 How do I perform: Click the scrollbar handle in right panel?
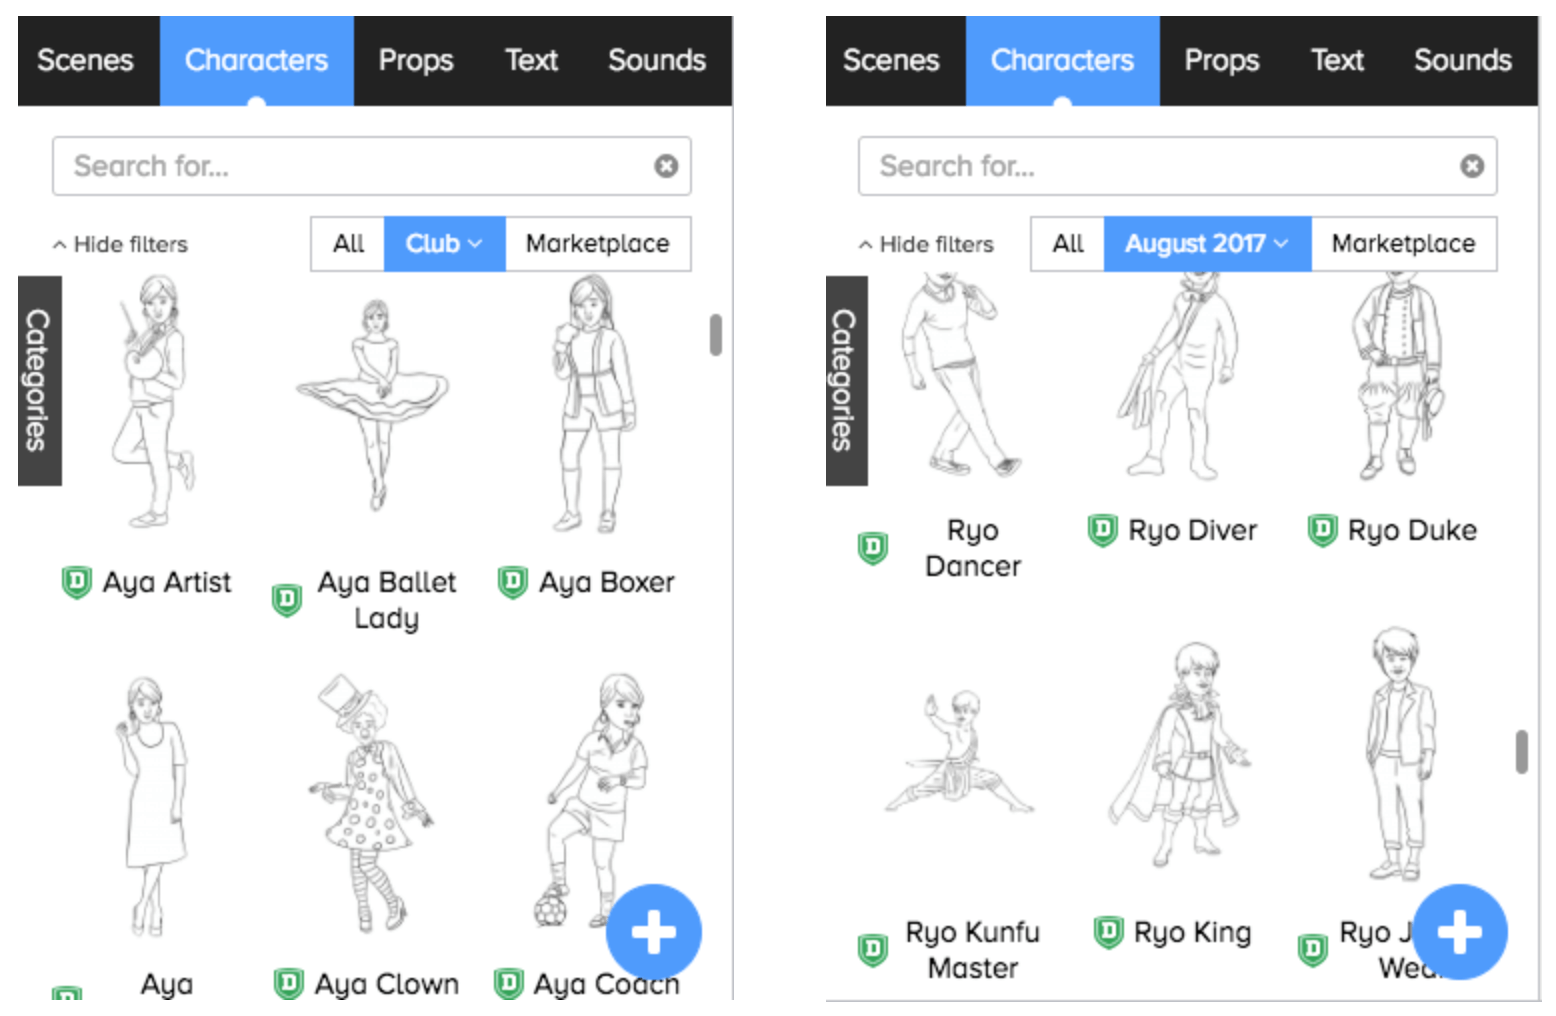(1522, 752)
